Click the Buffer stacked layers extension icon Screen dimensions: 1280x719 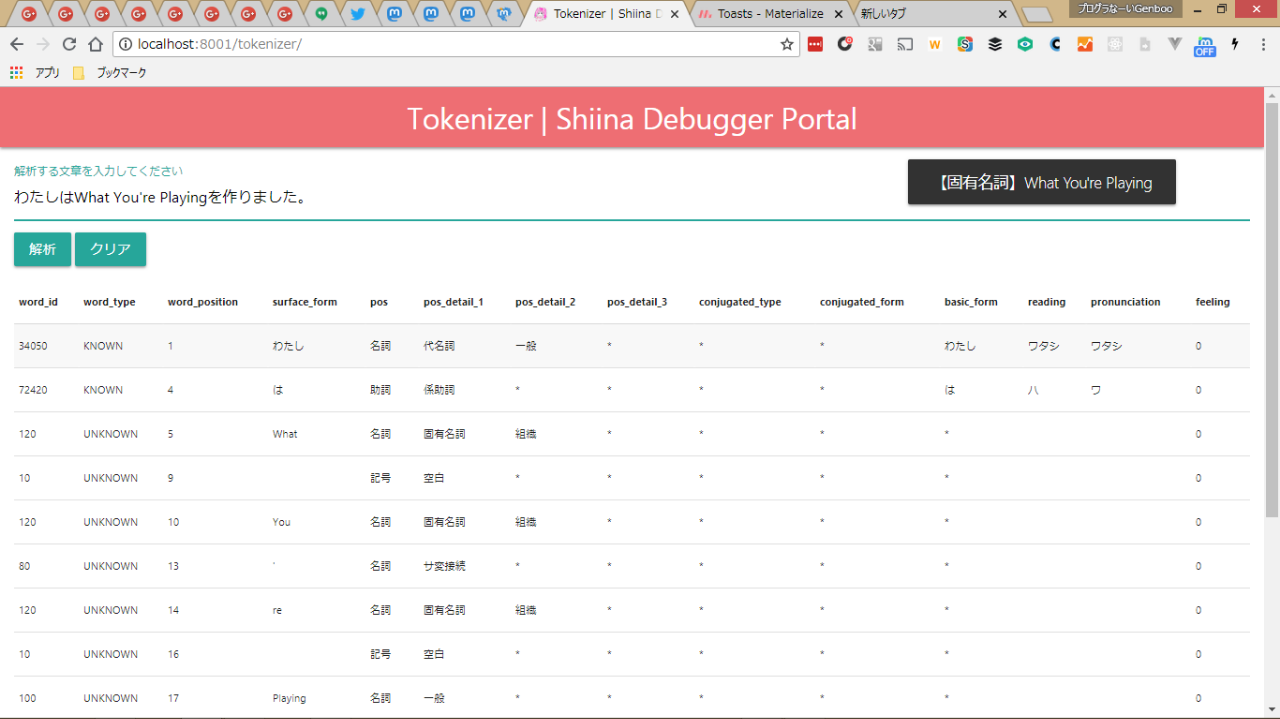point(995,44)
